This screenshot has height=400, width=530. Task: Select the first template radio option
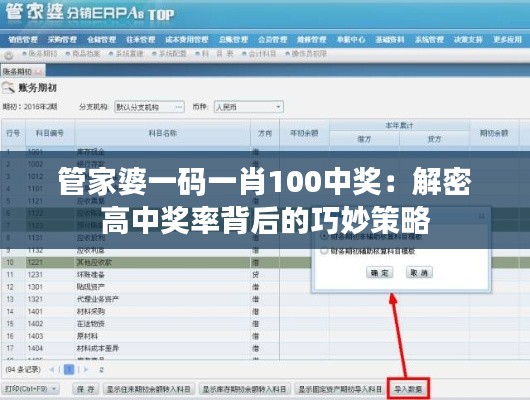(x=324, y=236)
